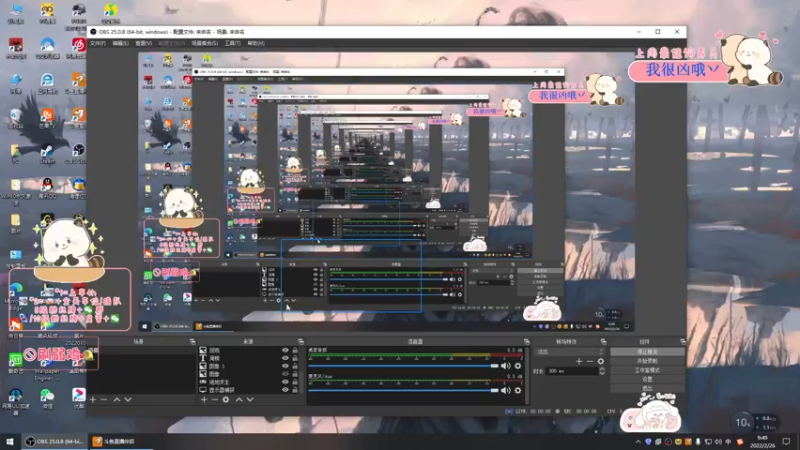The width and height of the screenshot is (800, 450).
Task: Open the 工具(T) menu
Action: 233,43
